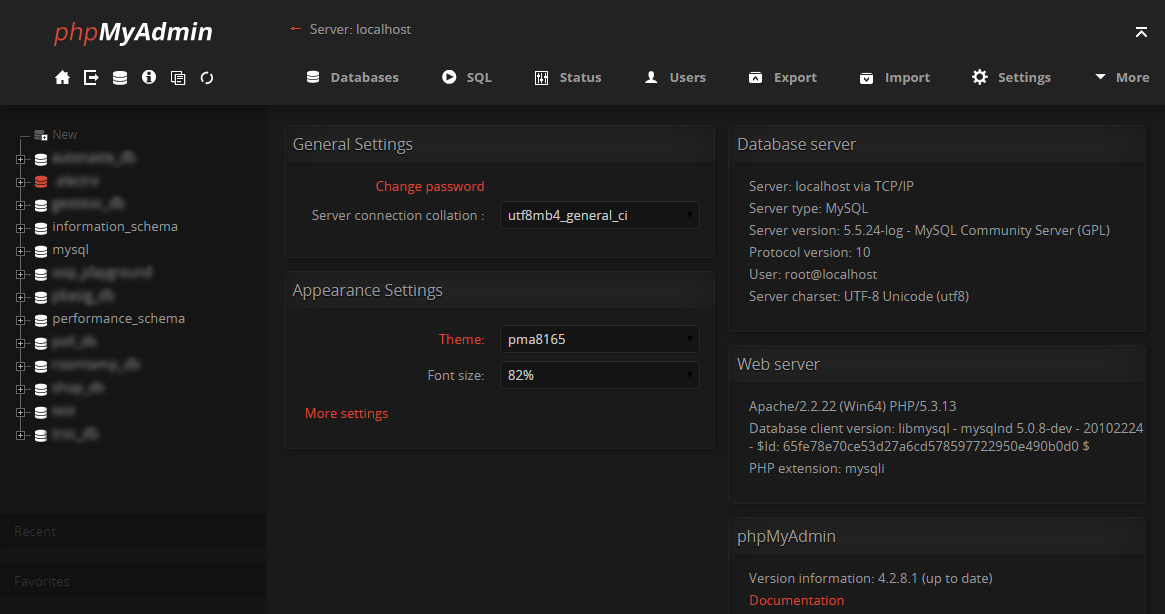Click the phpMyAdmin version panel header
This screenshot has height=614, width=1165.
pyautogui.click(x=937, y=536)
